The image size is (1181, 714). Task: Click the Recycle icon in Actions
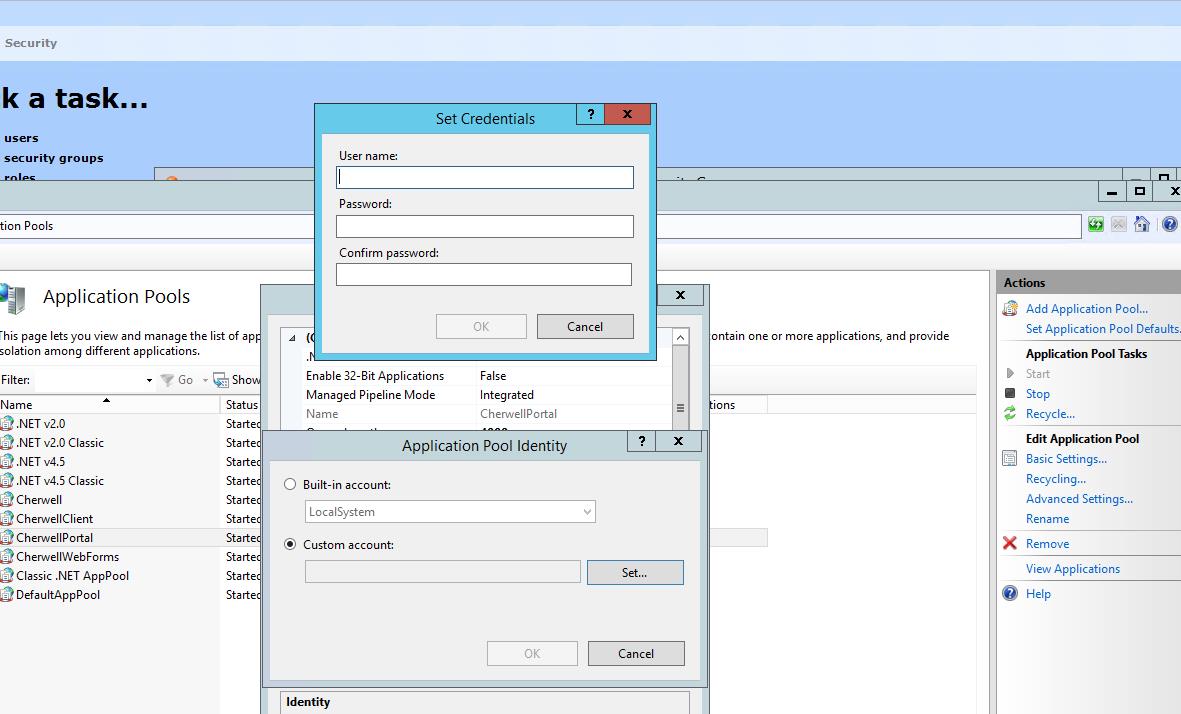coord(1010,414)
